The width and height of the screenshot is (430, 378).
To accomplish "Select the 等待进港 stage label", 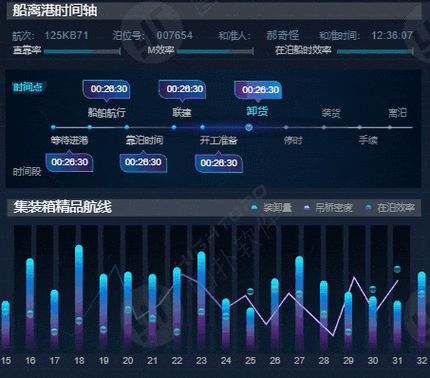I will tap(69, 140).
